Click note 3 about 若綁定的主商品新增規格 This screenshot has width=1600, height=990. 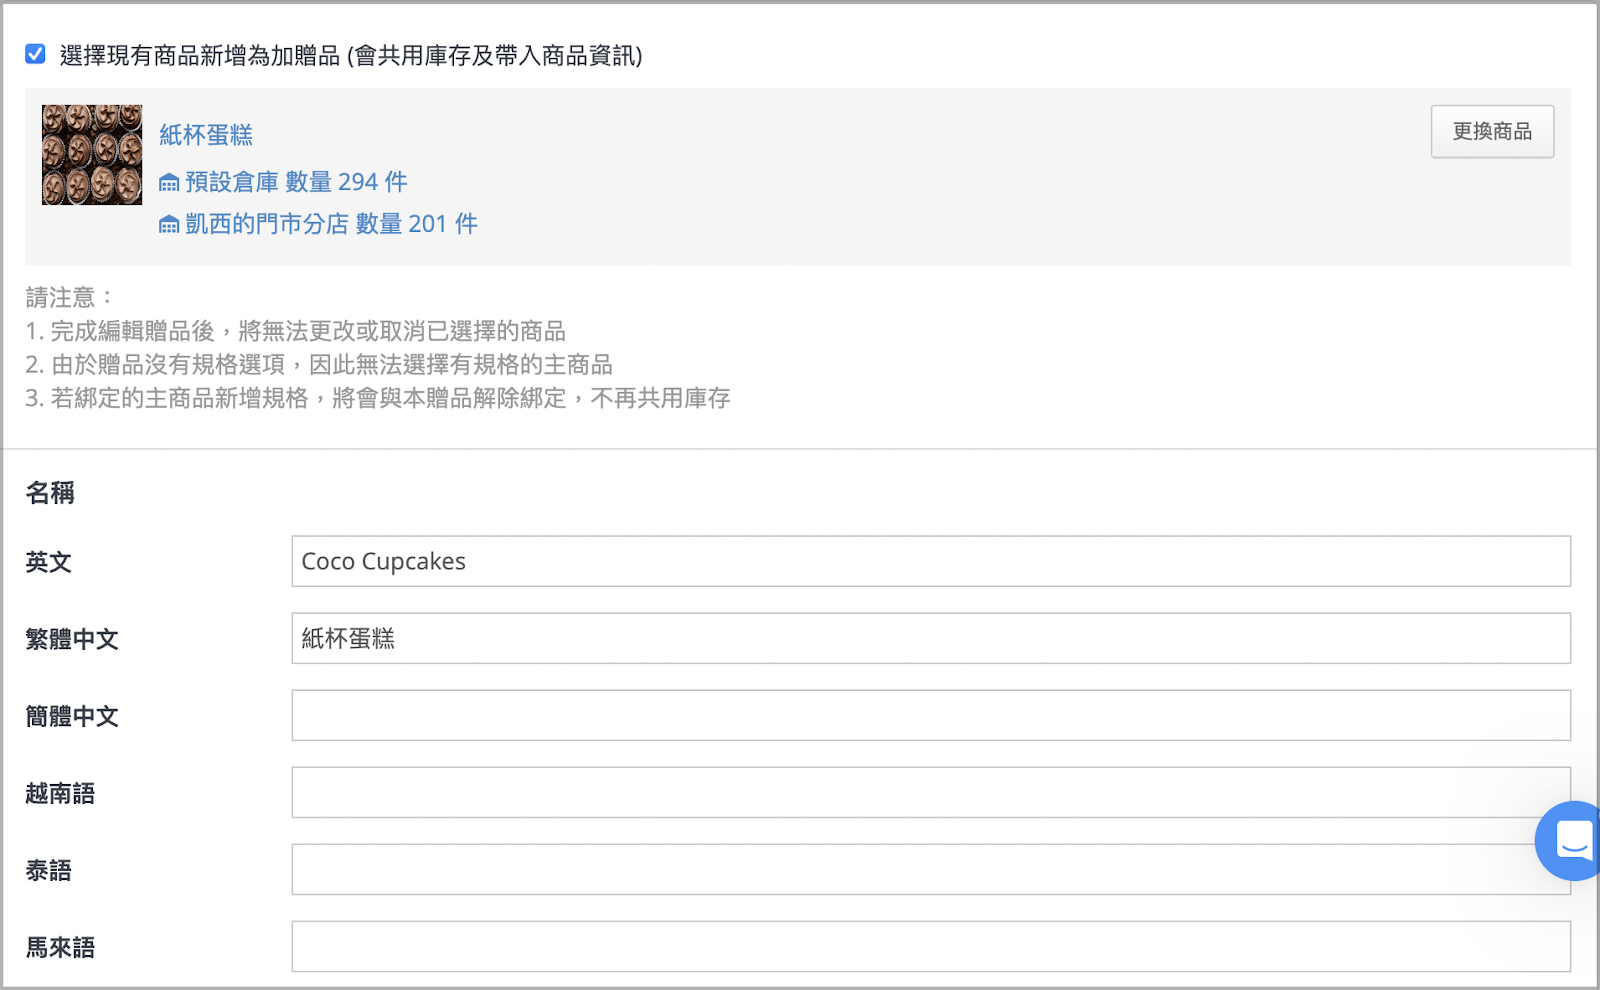pos(378,398)
